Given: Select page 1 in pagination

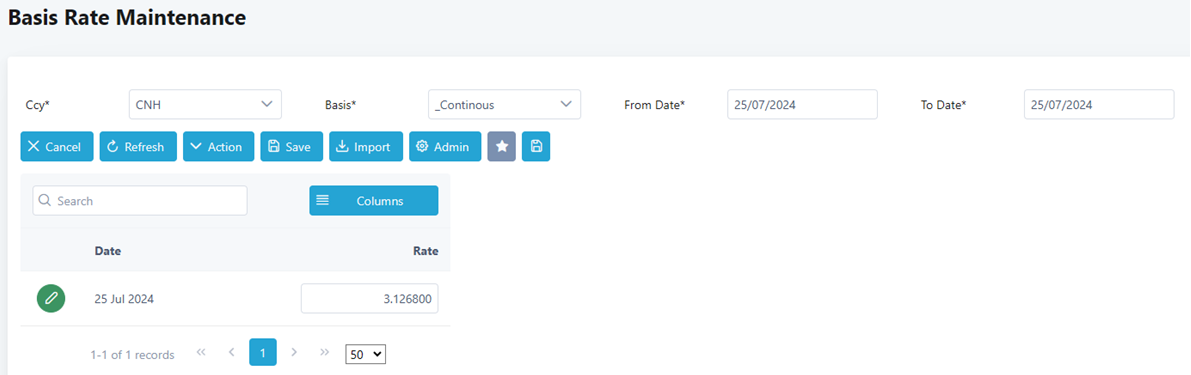Looking at the screenshot, I should 263,352.
